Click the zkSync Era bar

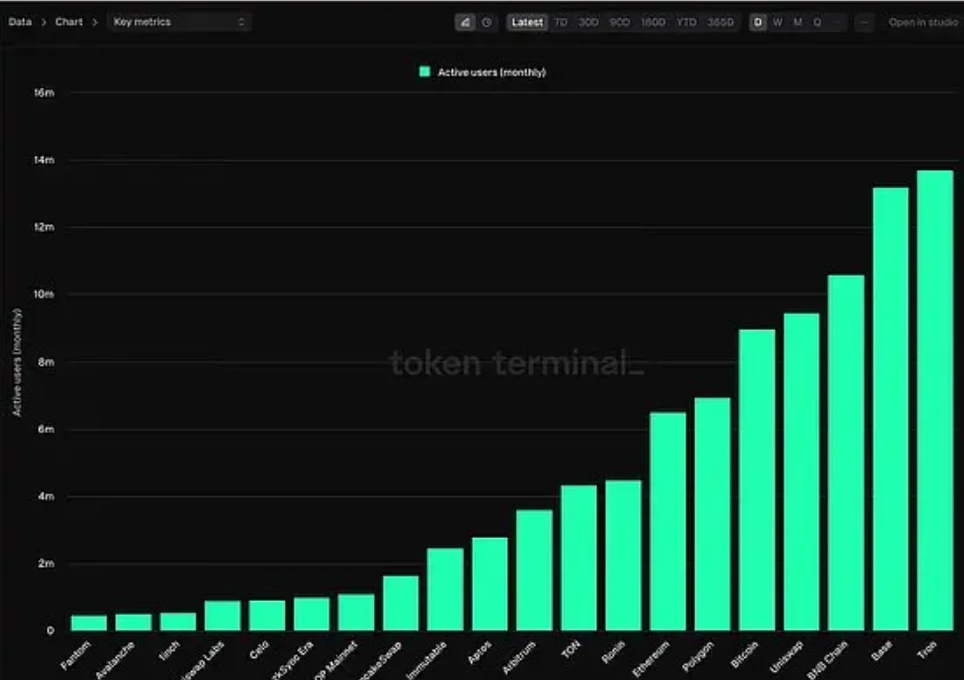point(312,614)
